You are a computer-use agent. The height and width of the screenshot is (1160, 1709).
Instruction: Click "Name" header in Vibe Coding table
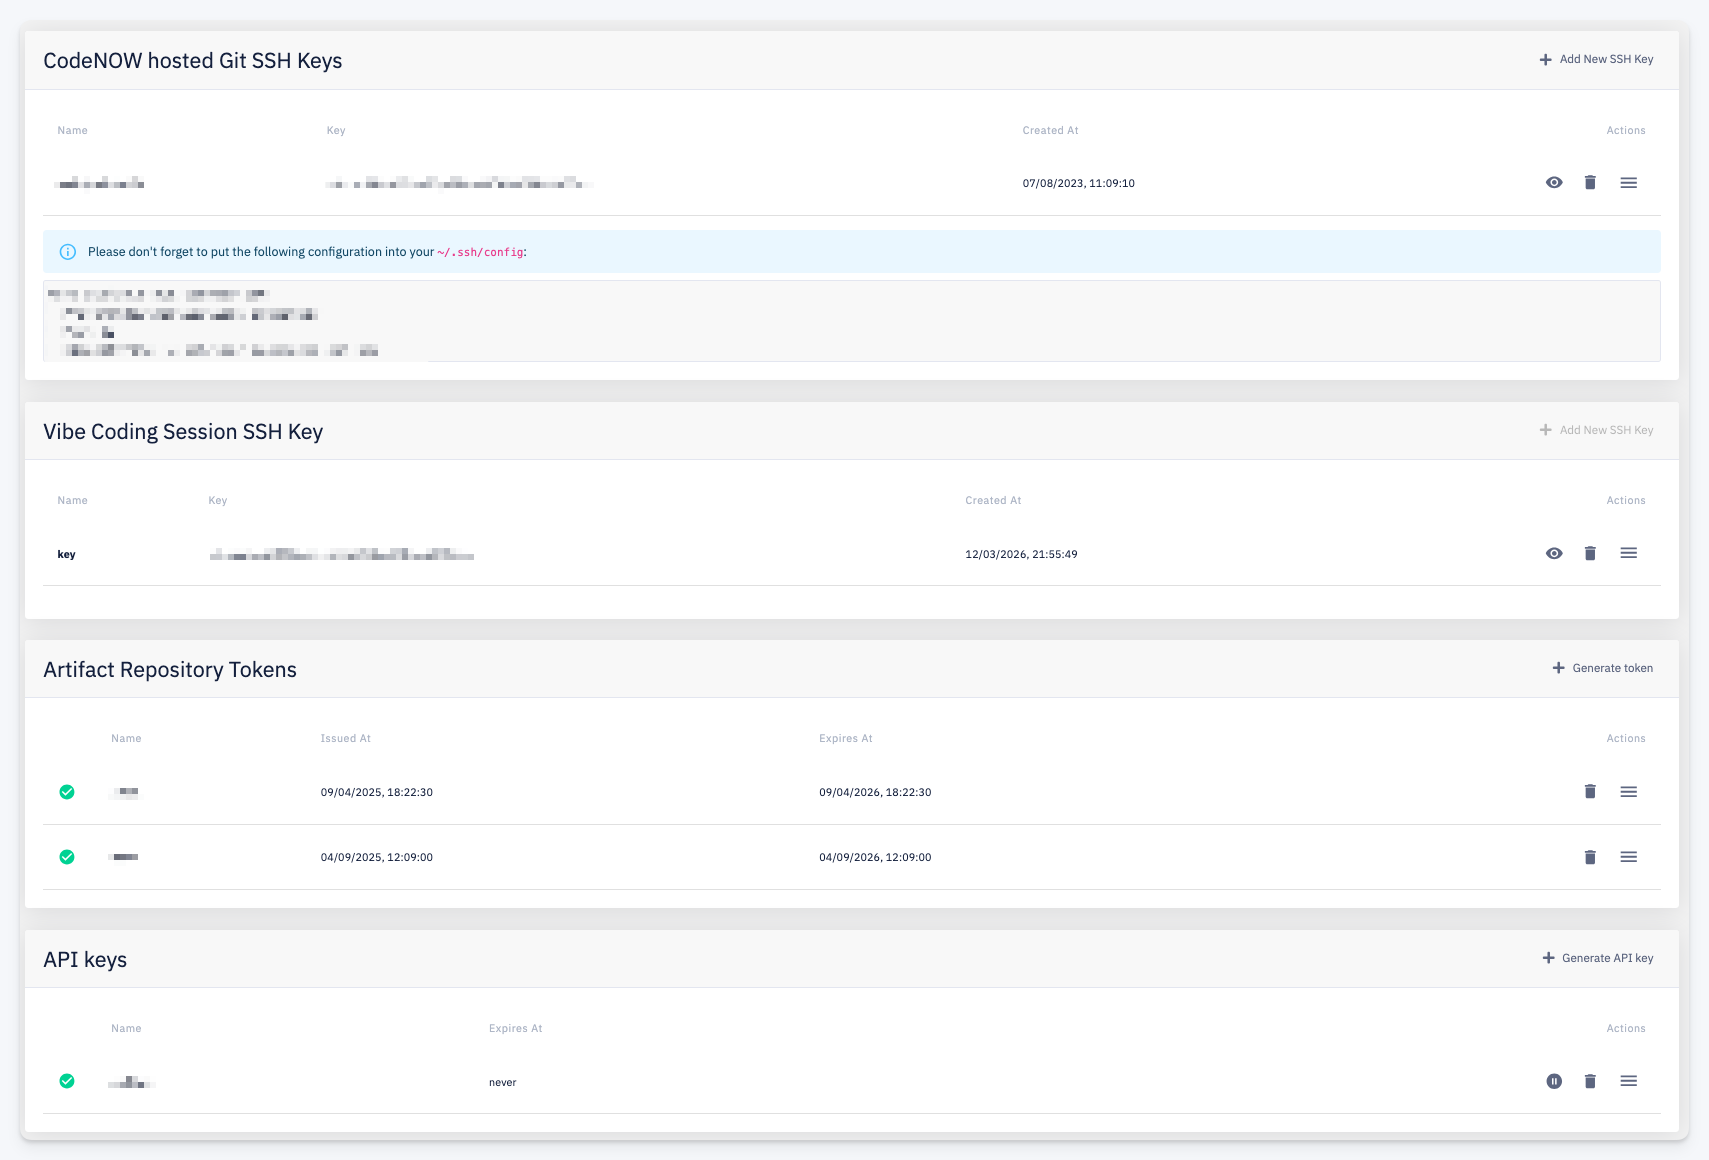[x=72, y=500]
